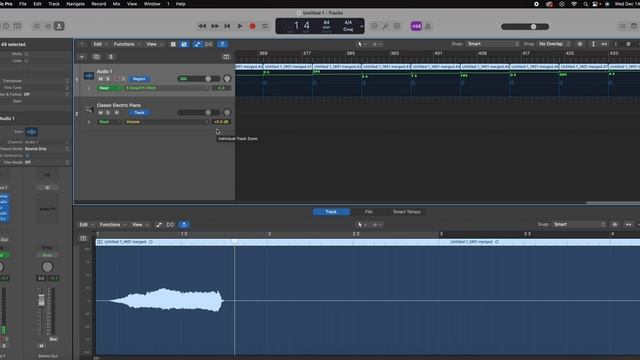This screenshot has height=360, width=640.
Task: Fast forward using the transport button
Action: 215,26
